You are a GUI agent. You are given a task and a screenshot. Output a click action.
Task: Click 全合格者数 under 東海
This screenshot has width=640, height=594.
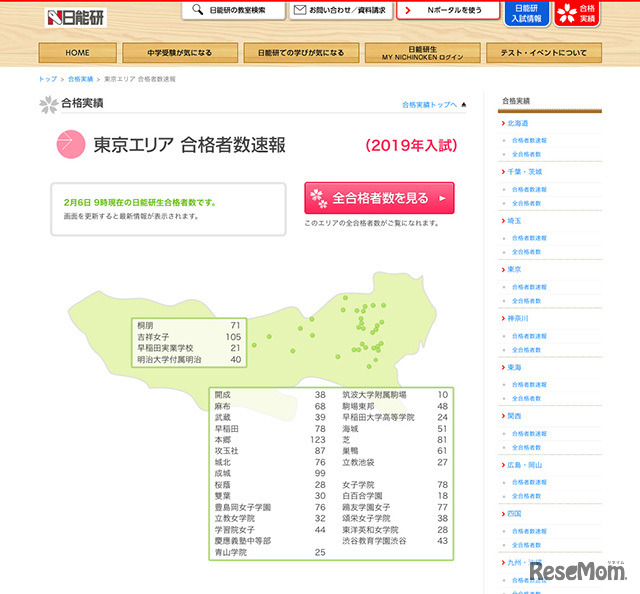click(x=526, y=398)
